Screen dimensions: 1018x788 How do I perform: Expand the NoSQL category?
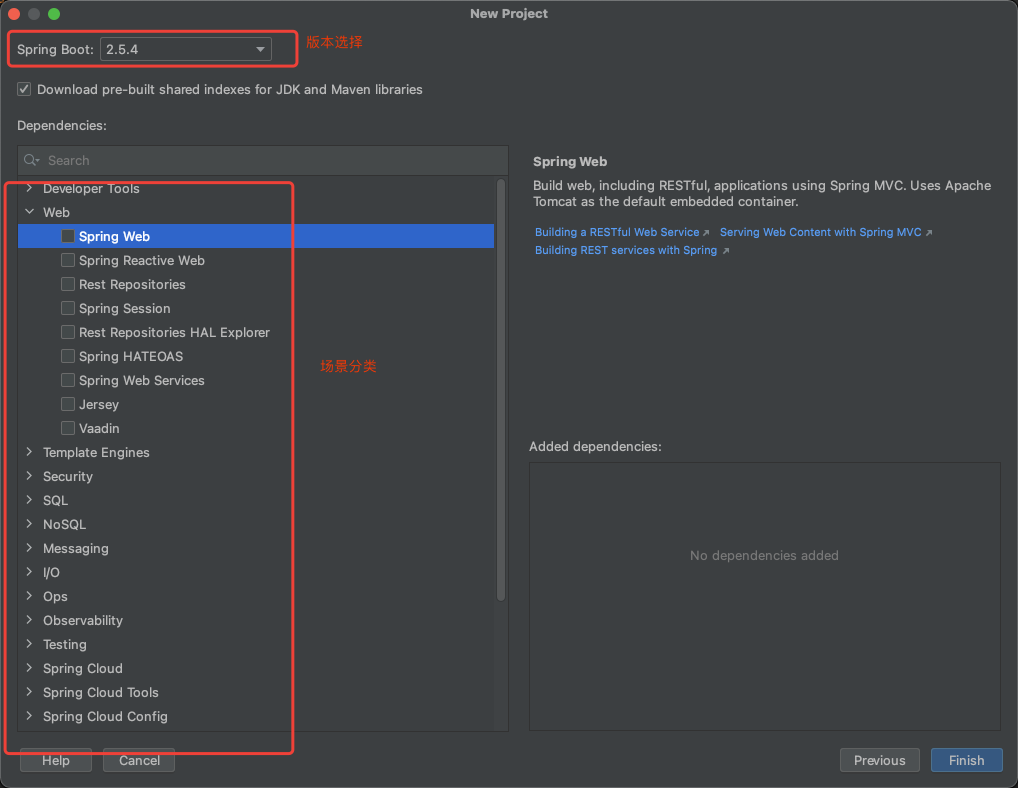point(29,524)
